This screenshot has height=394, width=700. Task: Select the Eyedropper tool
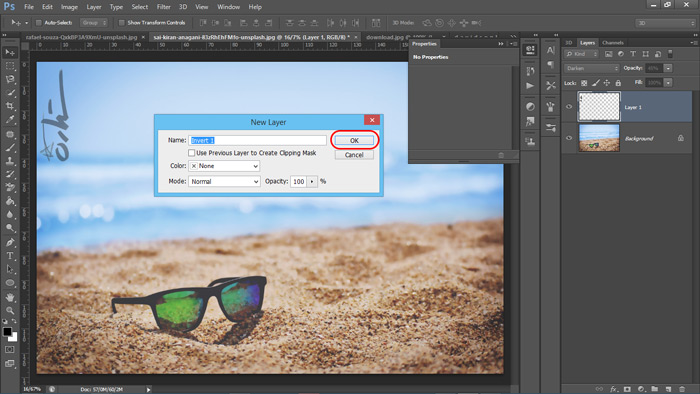(10, 120)
